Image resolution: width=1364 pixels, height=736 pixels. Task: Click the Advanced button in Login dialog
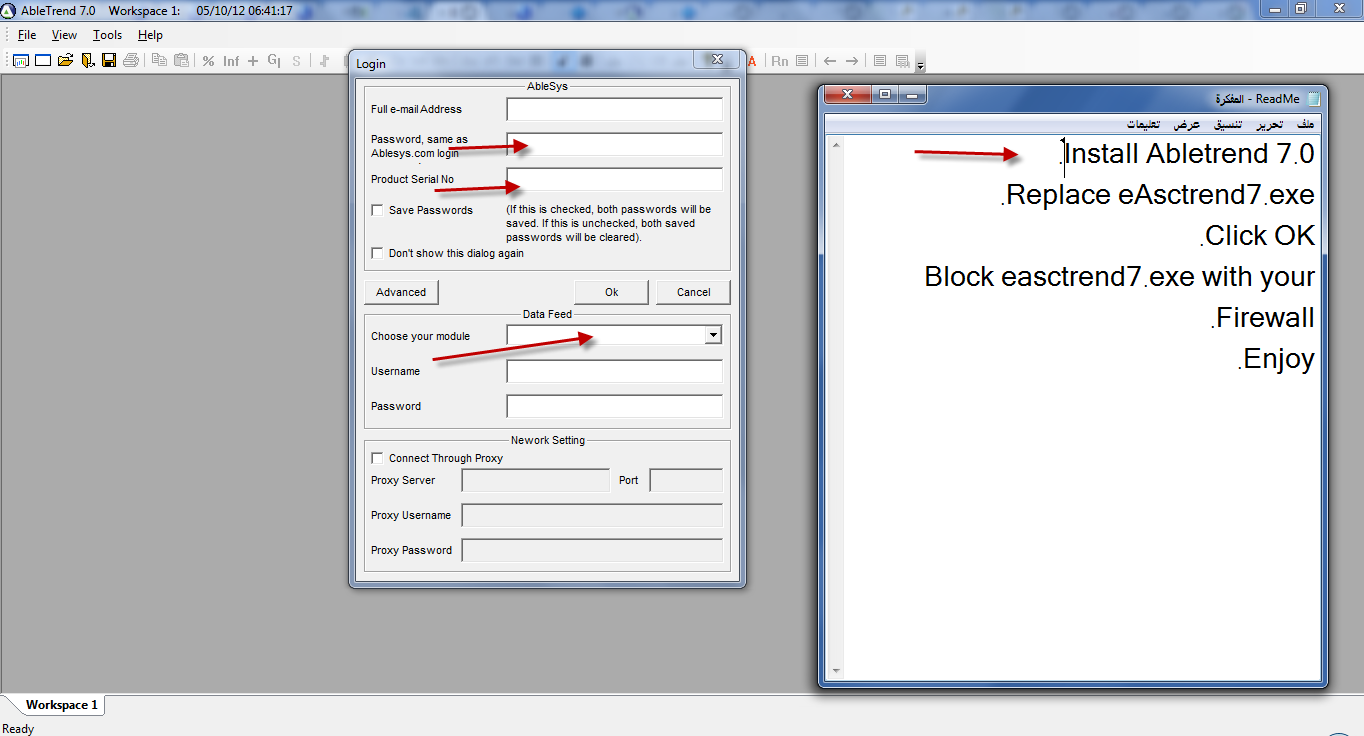coord(401,292)
